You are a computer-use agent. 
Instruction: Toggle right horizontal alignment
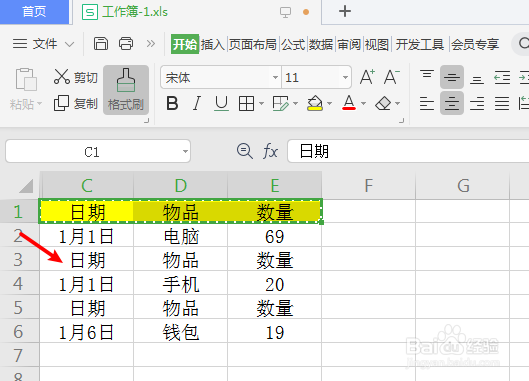pos(477,103)
